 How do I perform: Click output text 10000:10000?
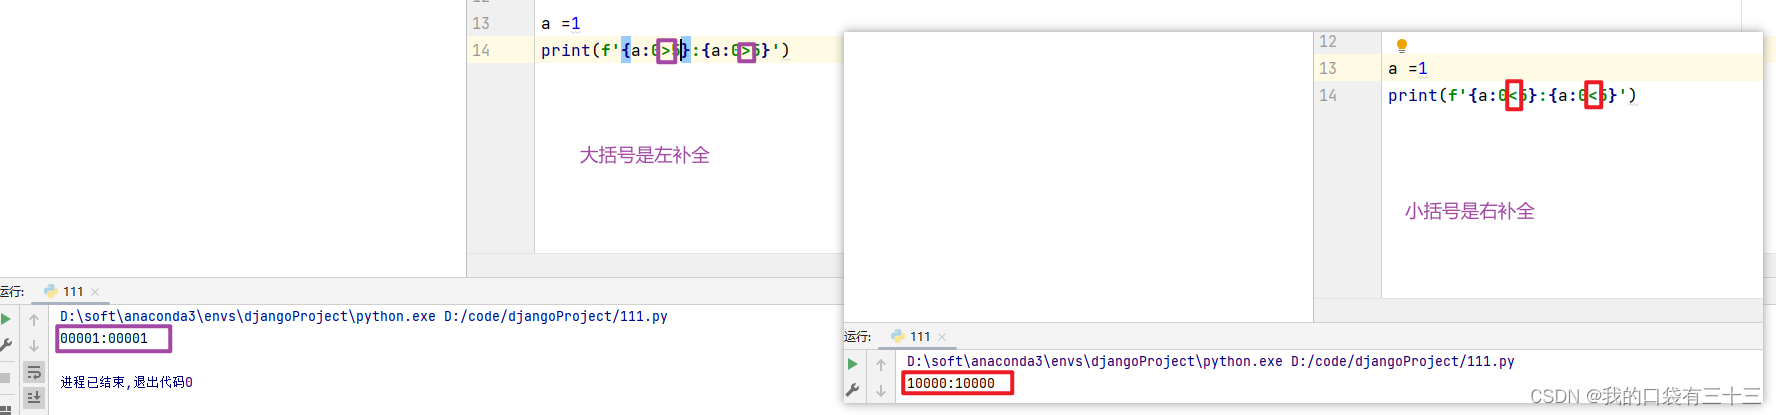click(x=951, y=383)
